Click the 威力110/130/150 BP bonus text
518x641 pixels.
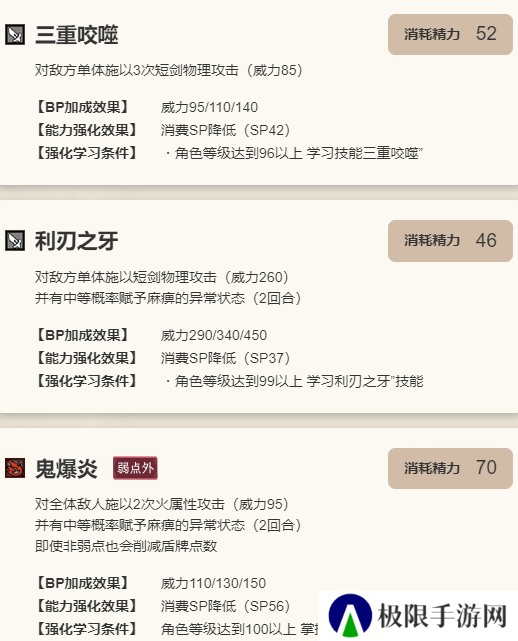coord(213,583)
